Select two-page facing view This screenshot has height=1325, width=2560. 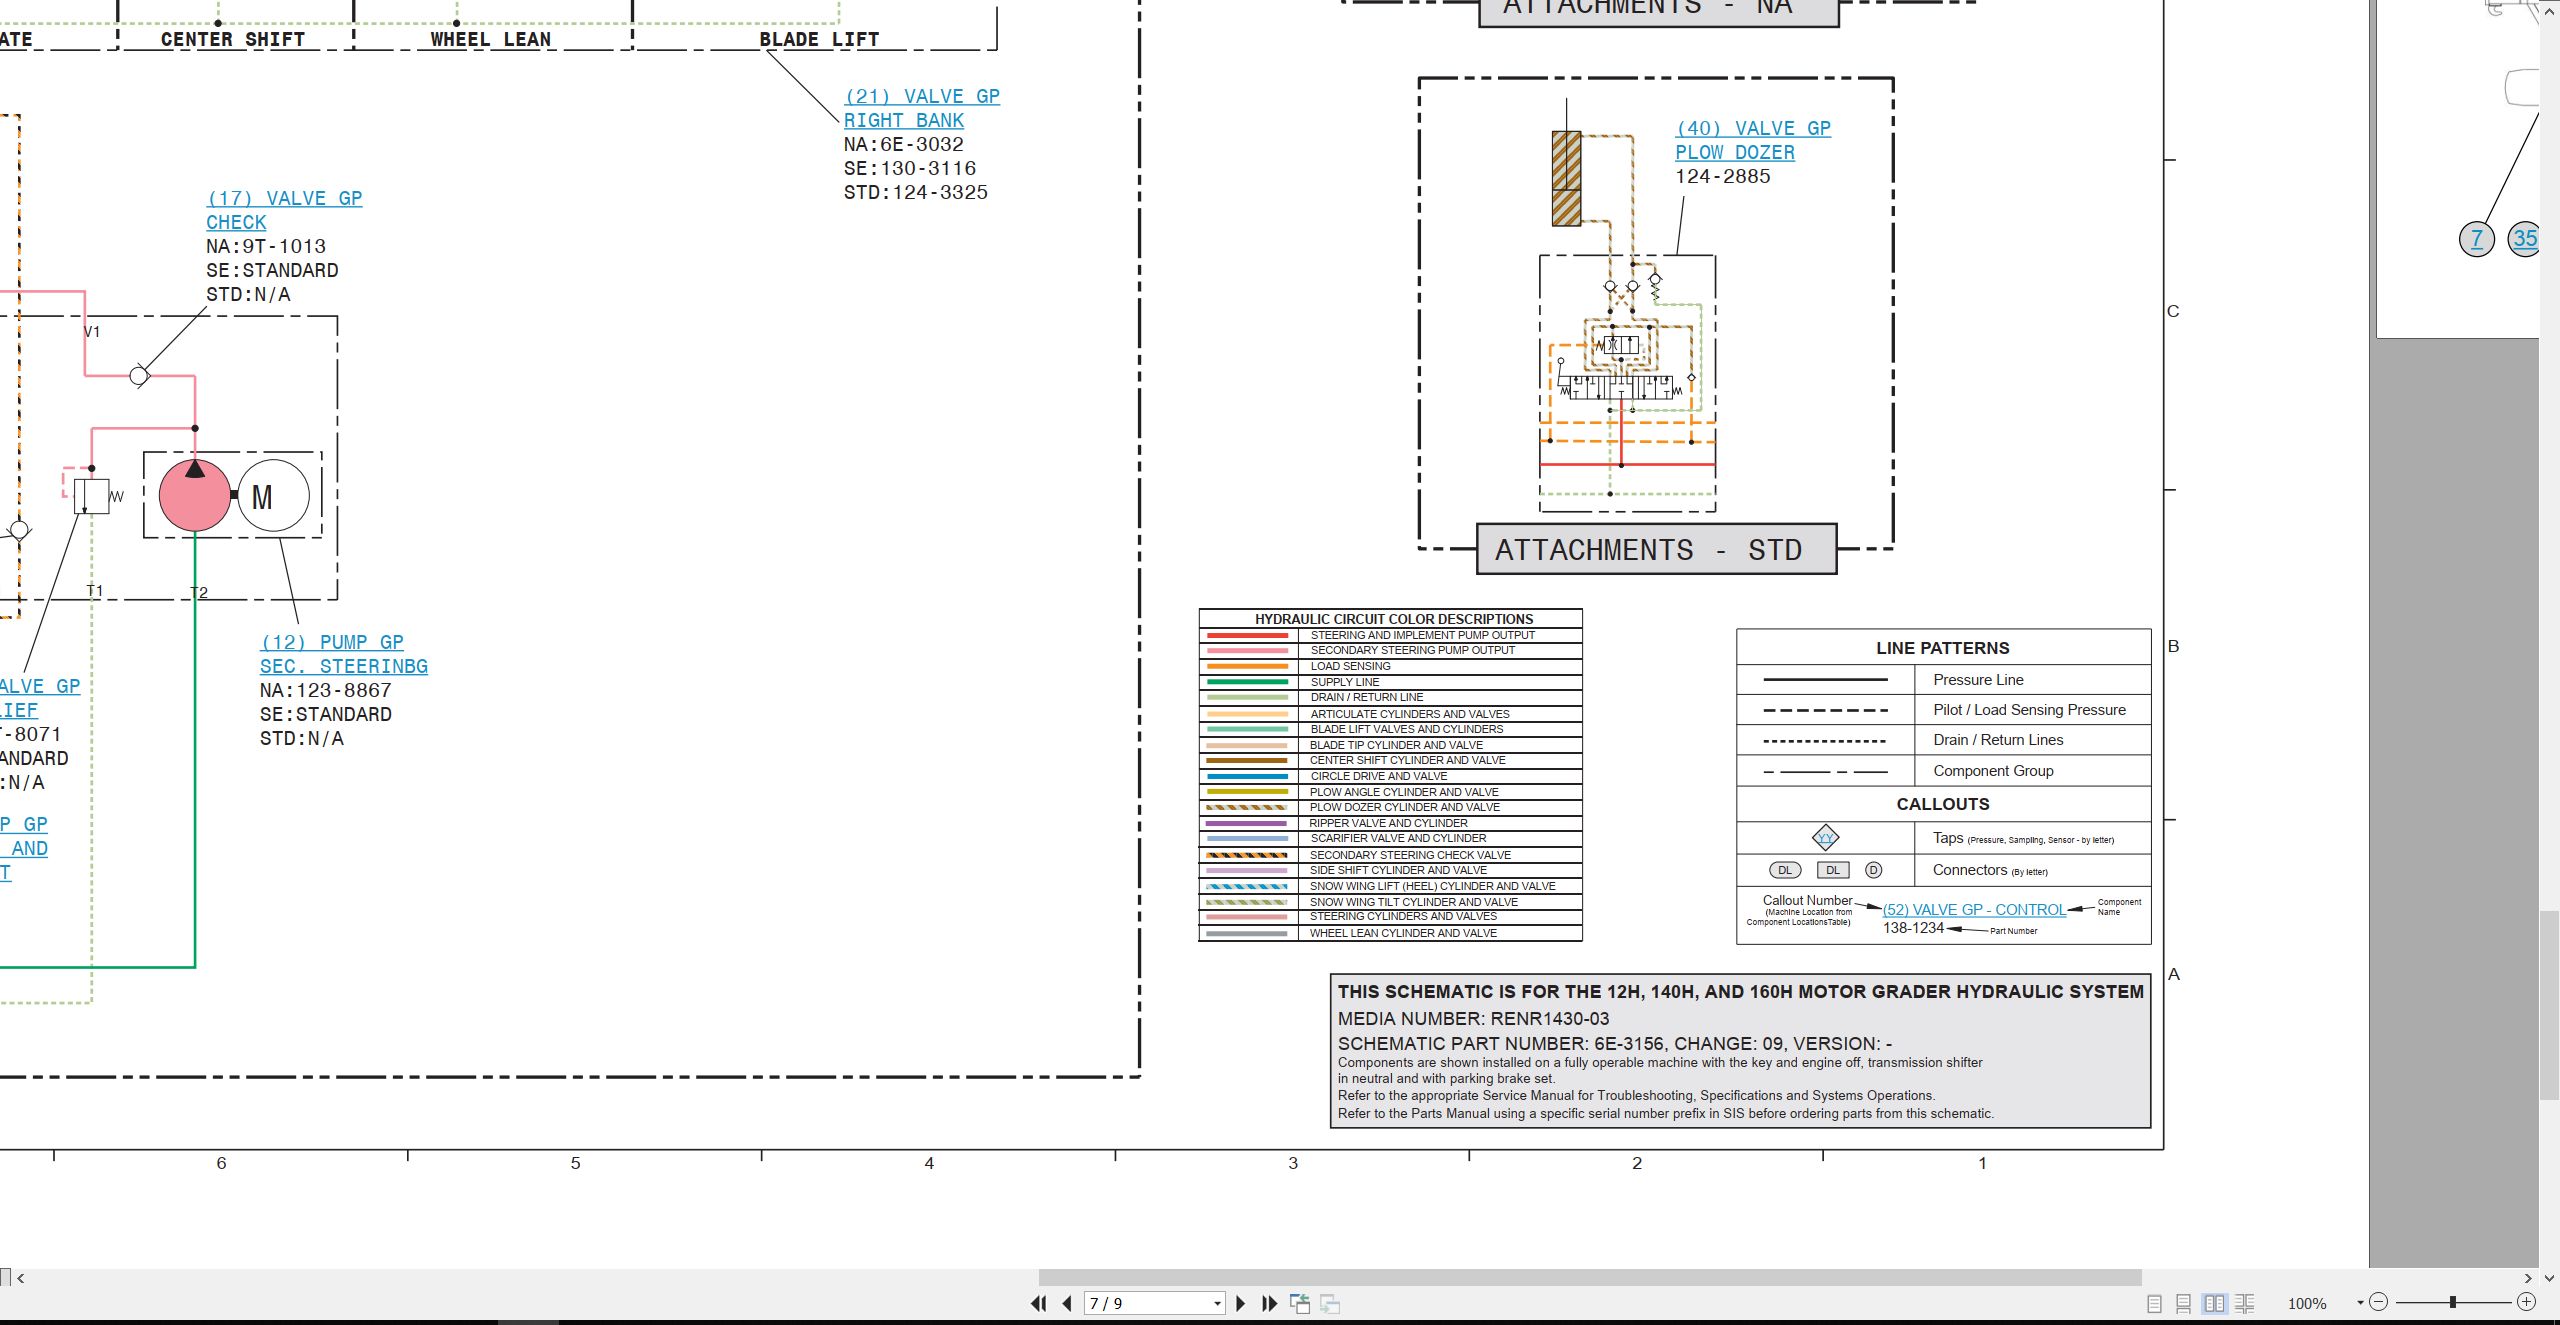(2215, 1303)
